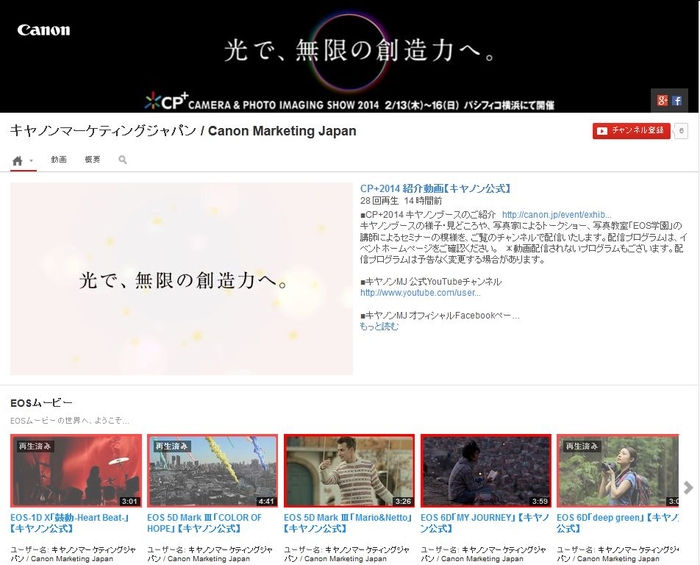Click '■キヤノンMJ 公式YouTubeチャンネル' description line
The width and height of the screenshot is (700, 565).
click(431, 282)
